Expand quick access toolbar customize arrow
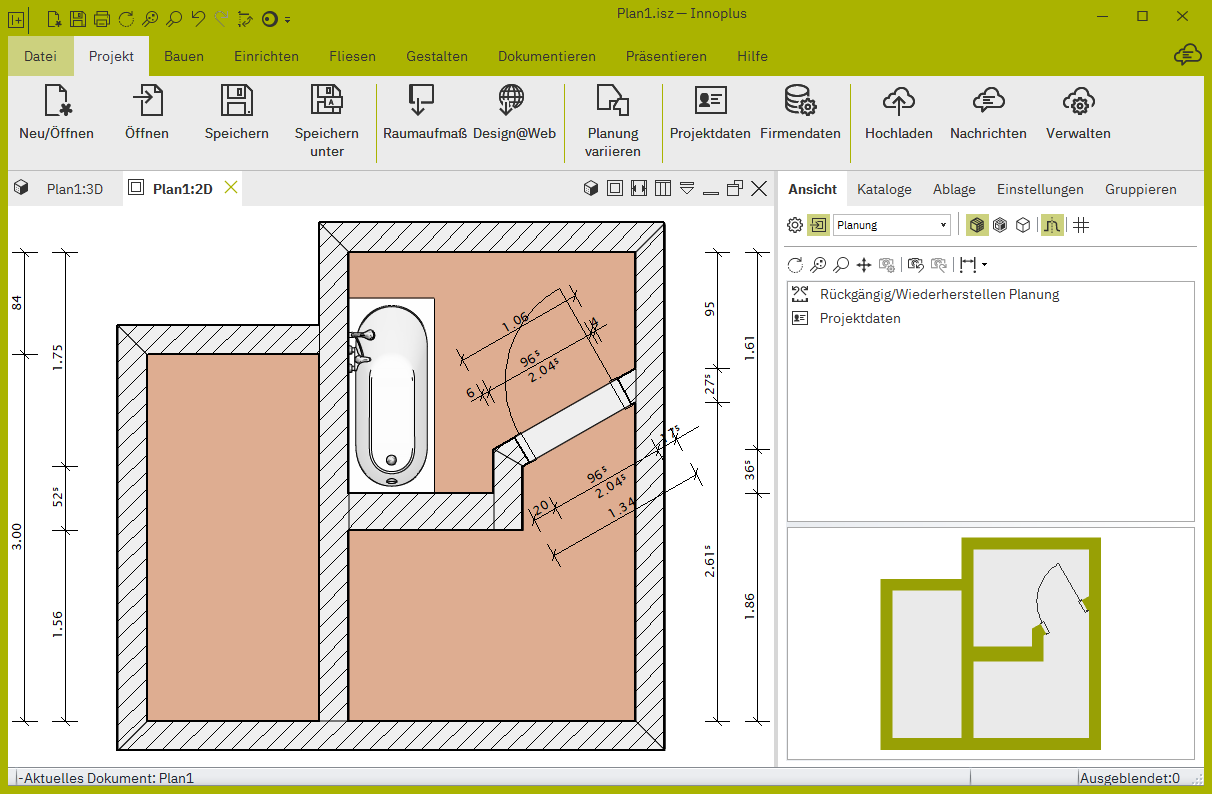1212x794 pixels. click(x=288, y=19)
